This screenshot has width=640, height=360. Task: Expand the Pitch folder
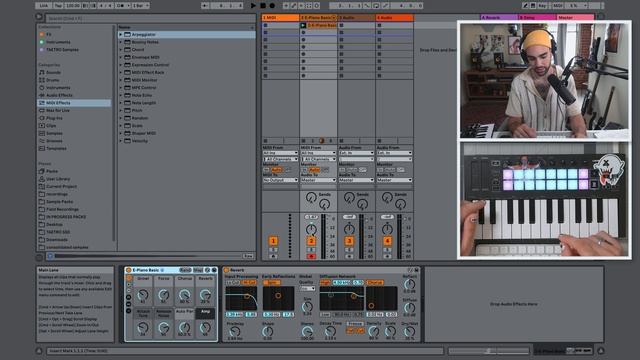point(121,110)
